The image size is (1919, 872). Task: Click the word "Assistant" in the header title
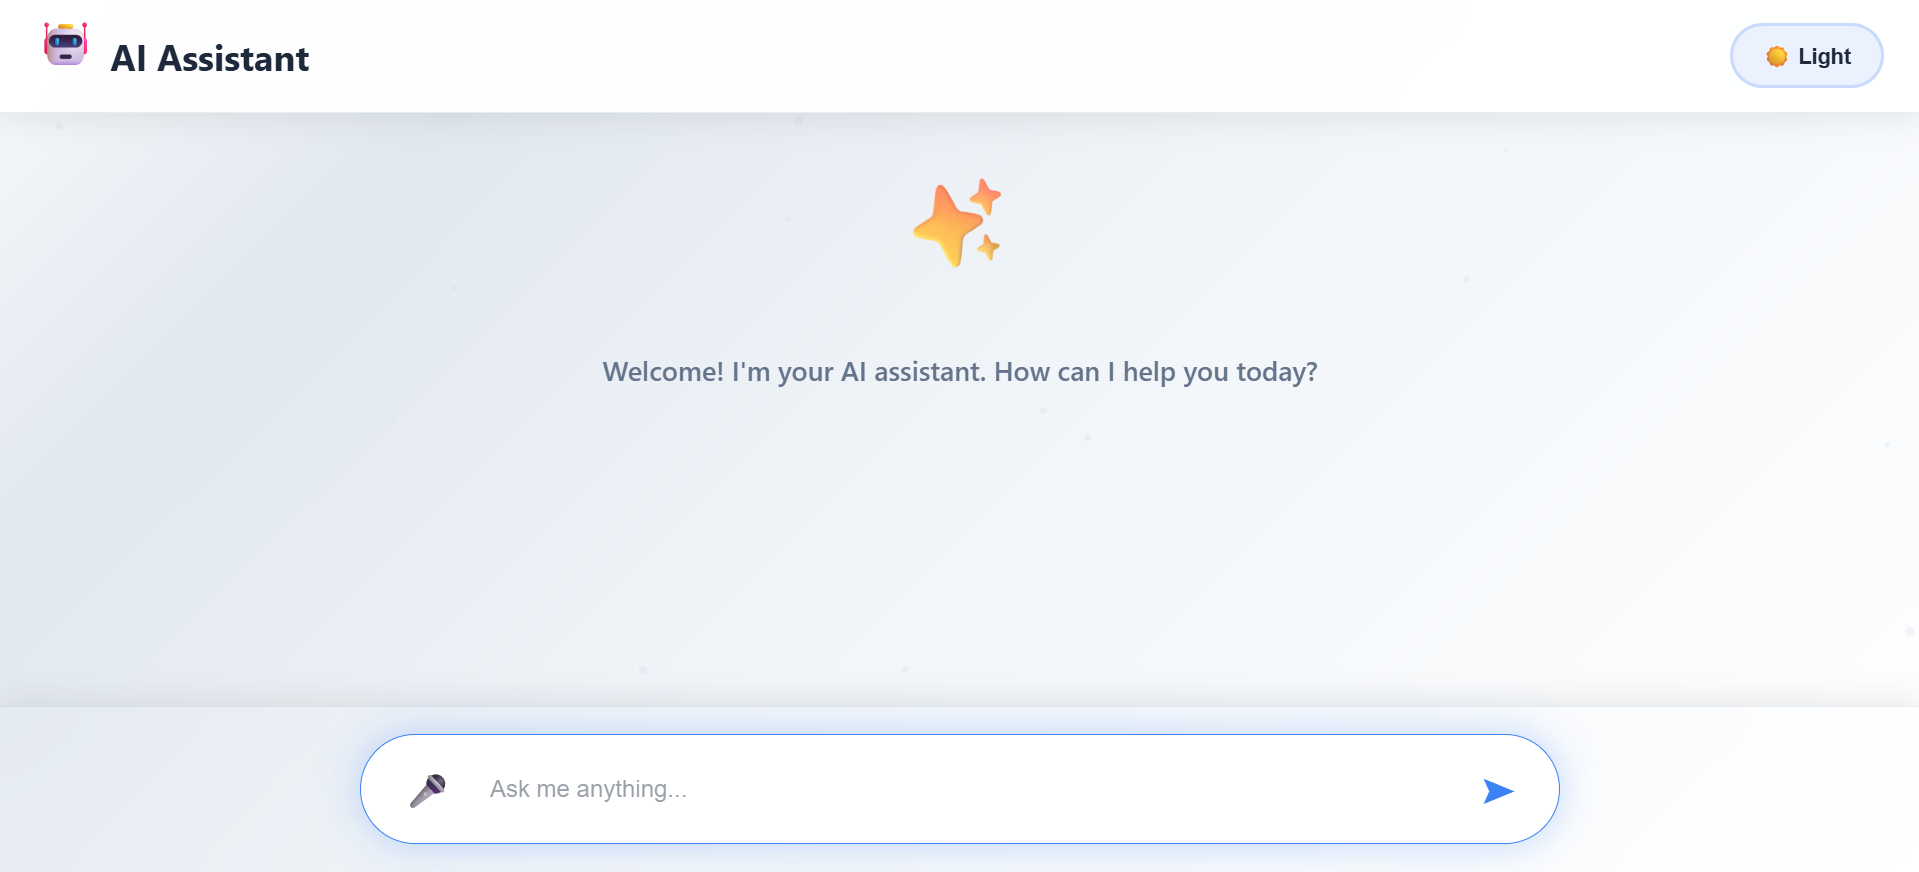(233, 59)
